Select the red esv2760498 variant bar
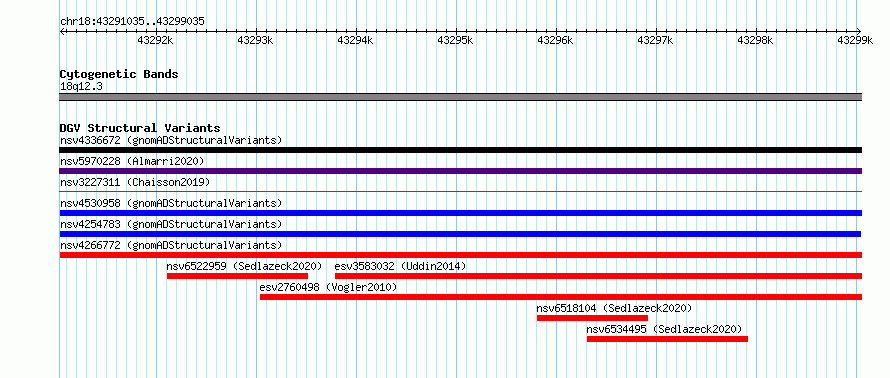Viewport: 890px width, 378px height. 561,297
